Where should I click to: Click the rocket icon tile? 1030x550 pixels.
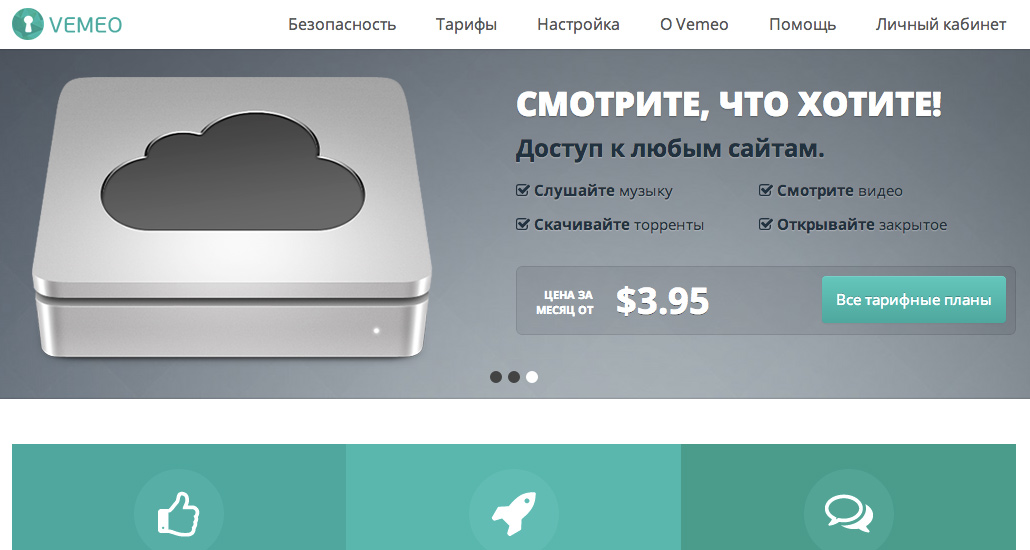(x=514, y=497)
